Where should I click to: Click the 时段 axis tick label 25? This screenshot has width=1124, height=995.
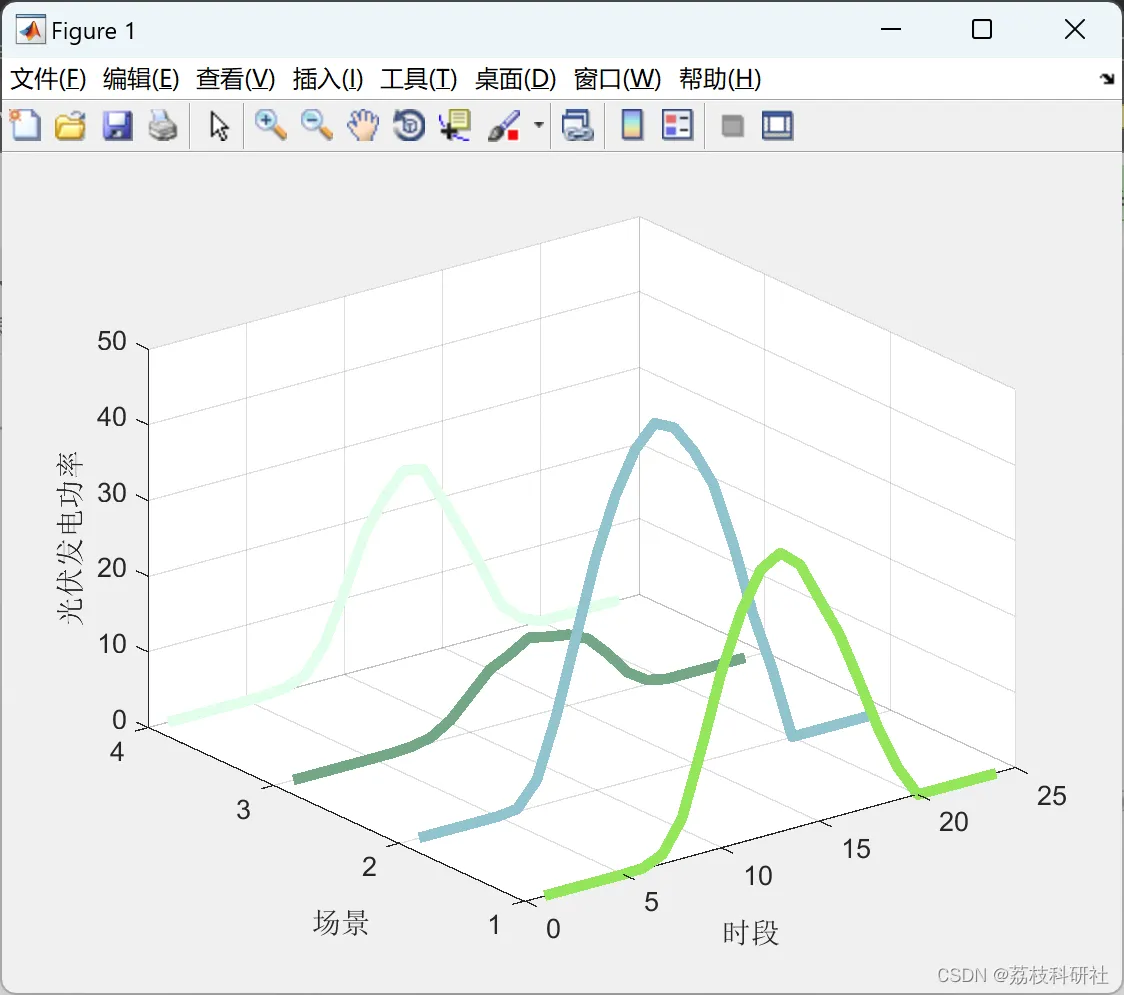pos(1052,796)
